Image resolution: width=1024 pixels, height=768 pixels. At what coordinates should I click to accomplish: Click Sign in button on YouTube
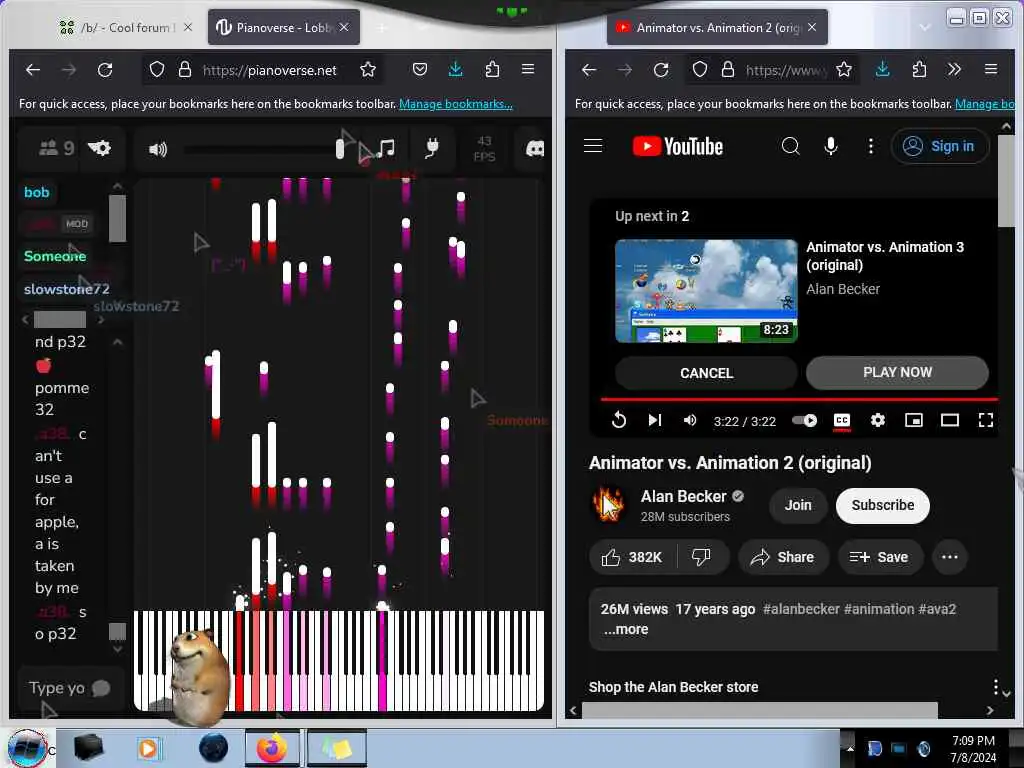click(x=939, y=146)
